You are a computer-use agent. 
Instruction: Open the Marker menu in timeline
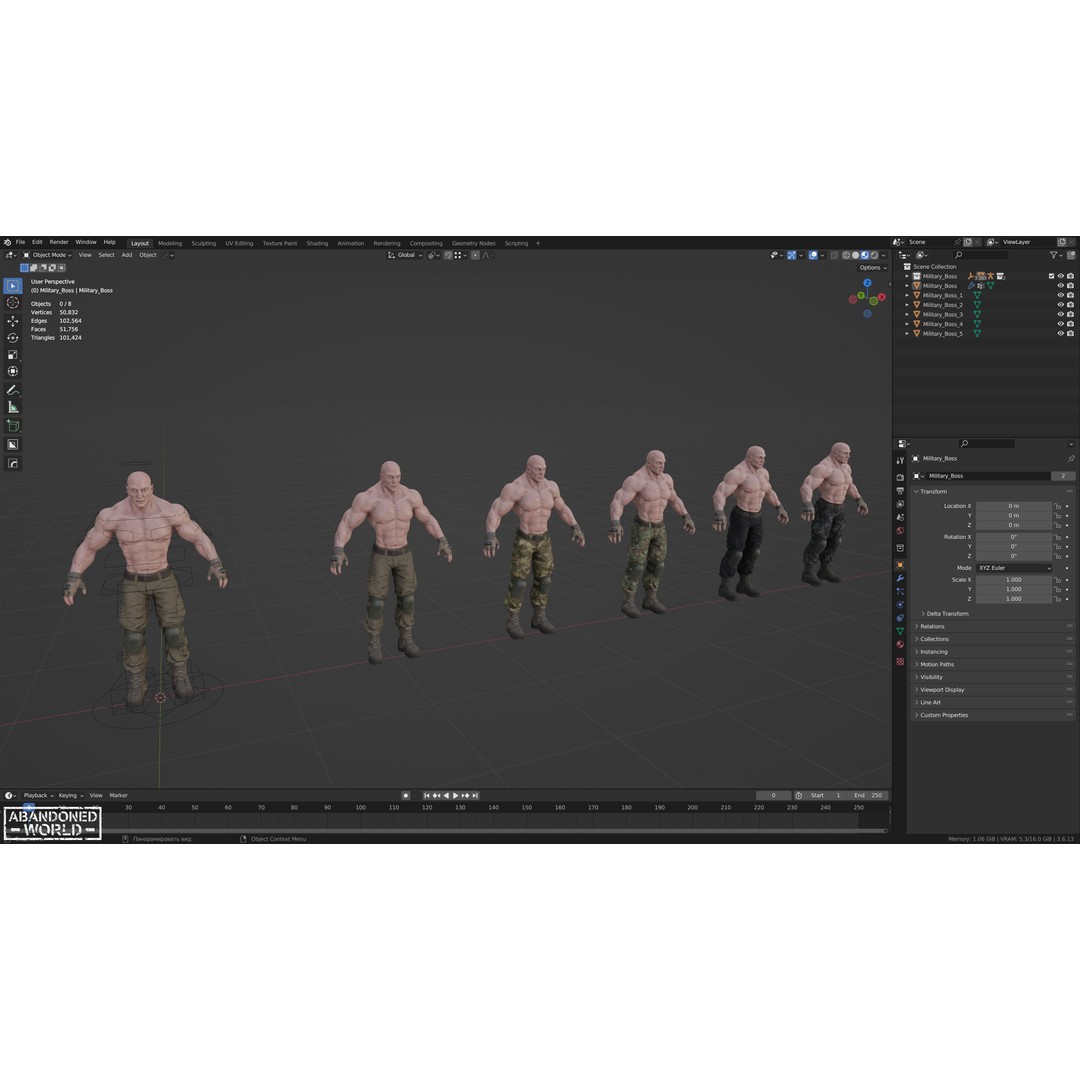[x=118, y=796]
